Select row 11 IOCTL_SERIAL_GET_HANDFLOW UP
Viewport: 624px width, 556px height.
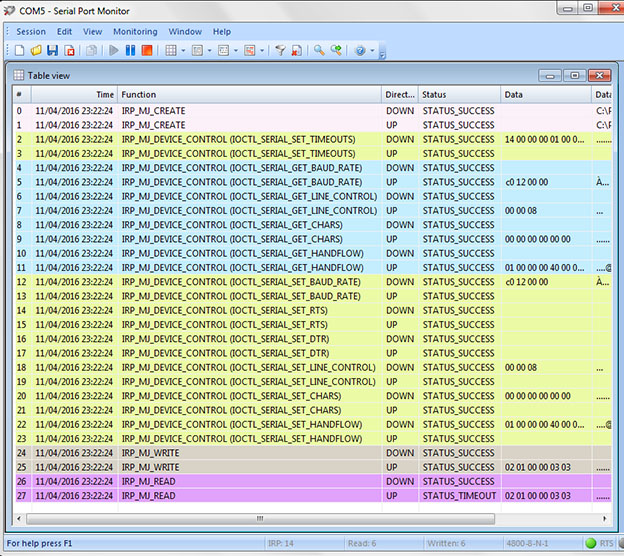point(312,267)
